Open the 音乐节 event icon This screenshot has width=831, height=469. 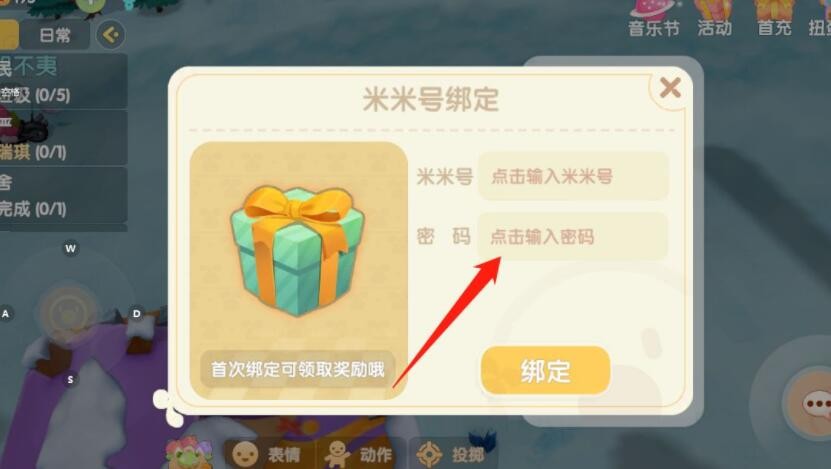point(653,19)
